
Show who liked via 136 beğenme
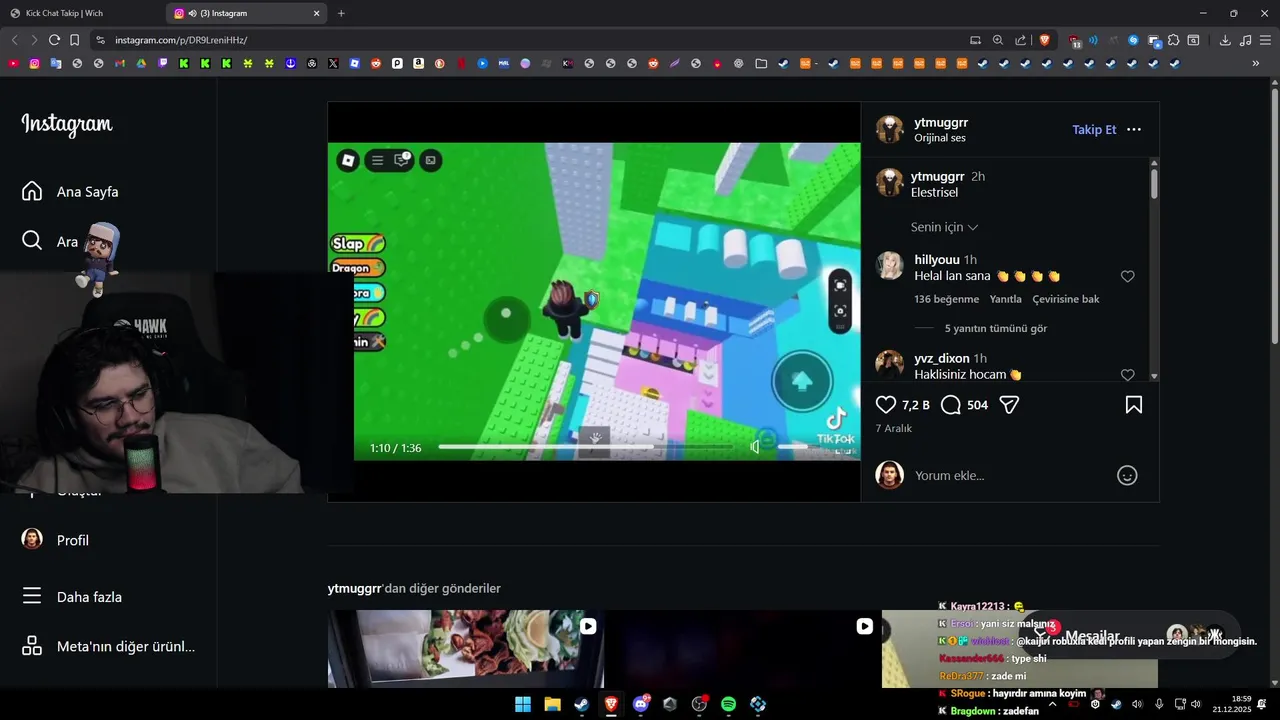coord(946,299)
